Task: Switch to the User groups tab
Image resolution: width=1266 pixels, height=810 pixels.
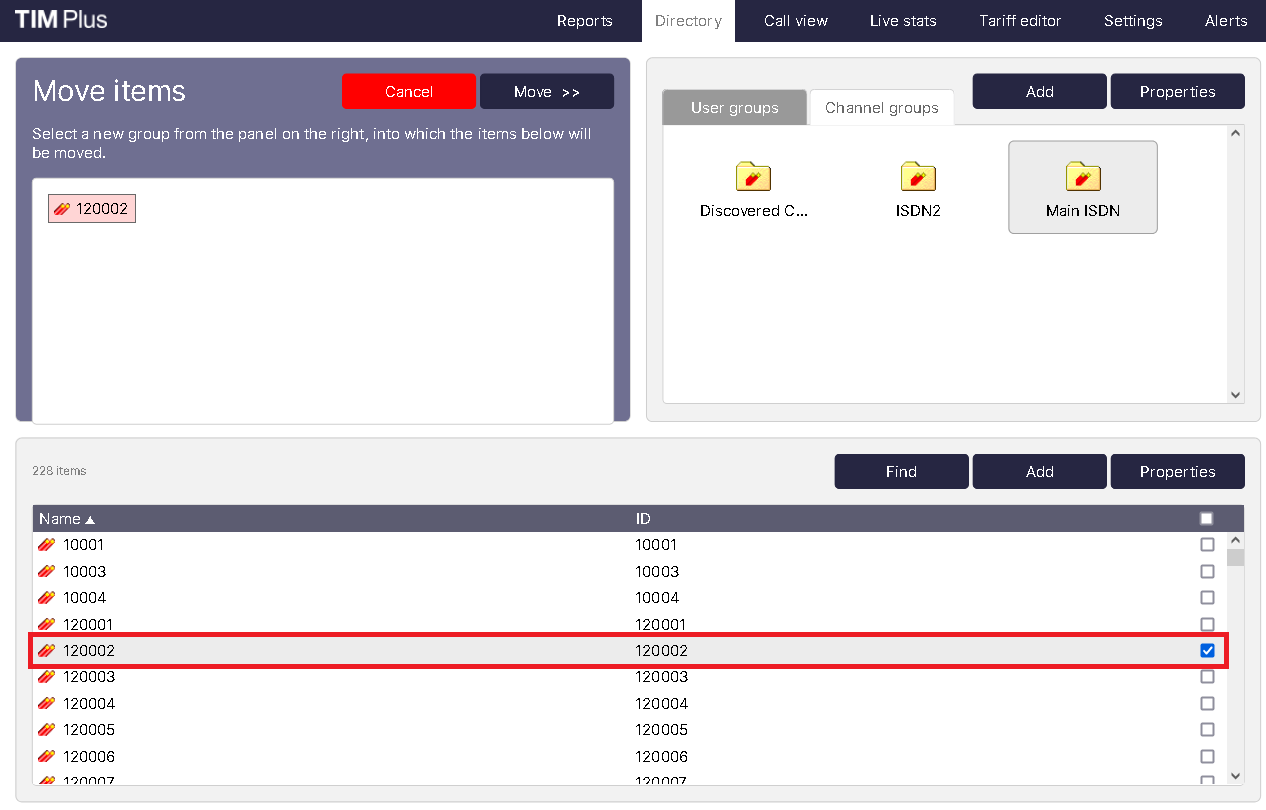Action: tap(734, 108)
